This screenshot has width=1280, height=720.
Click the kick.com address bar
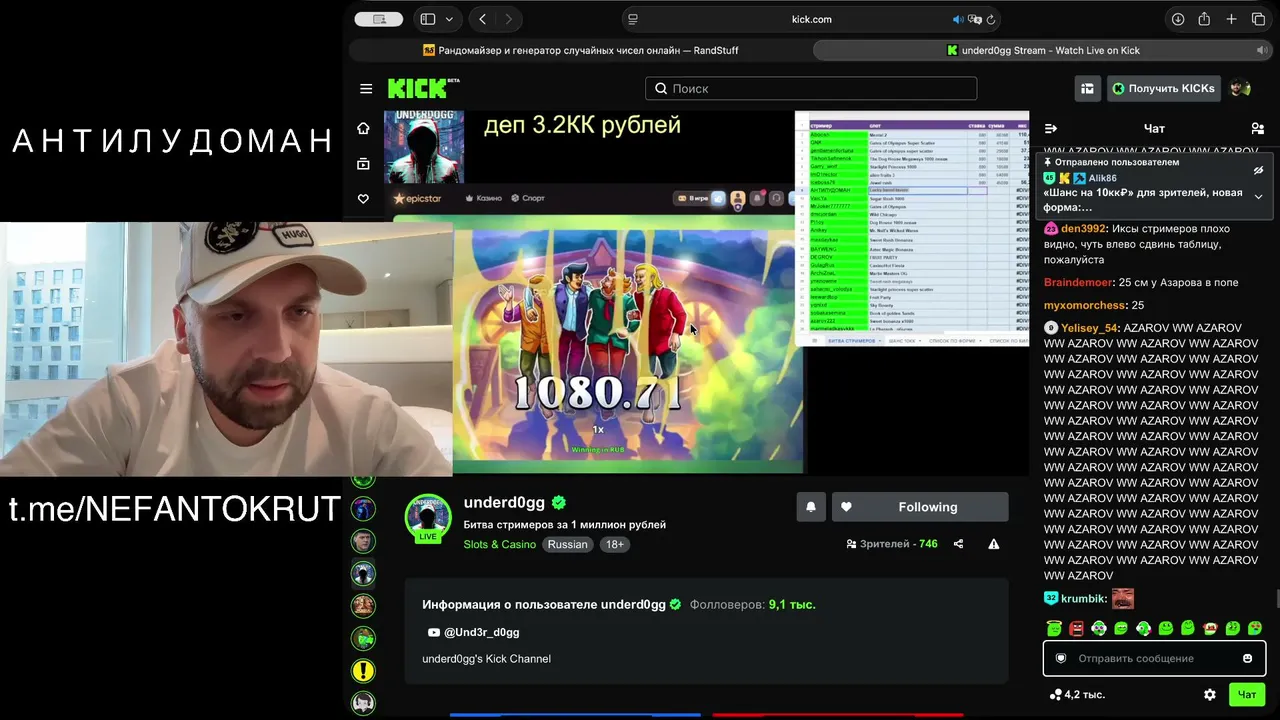[x=810, y=19]
